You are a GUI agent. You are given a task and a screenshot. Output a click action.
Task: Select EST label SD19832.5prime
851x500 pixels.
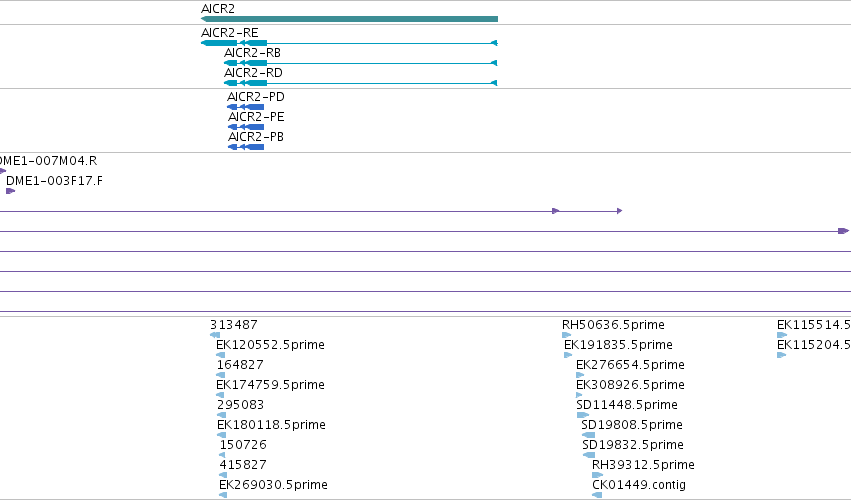[633, 445]
